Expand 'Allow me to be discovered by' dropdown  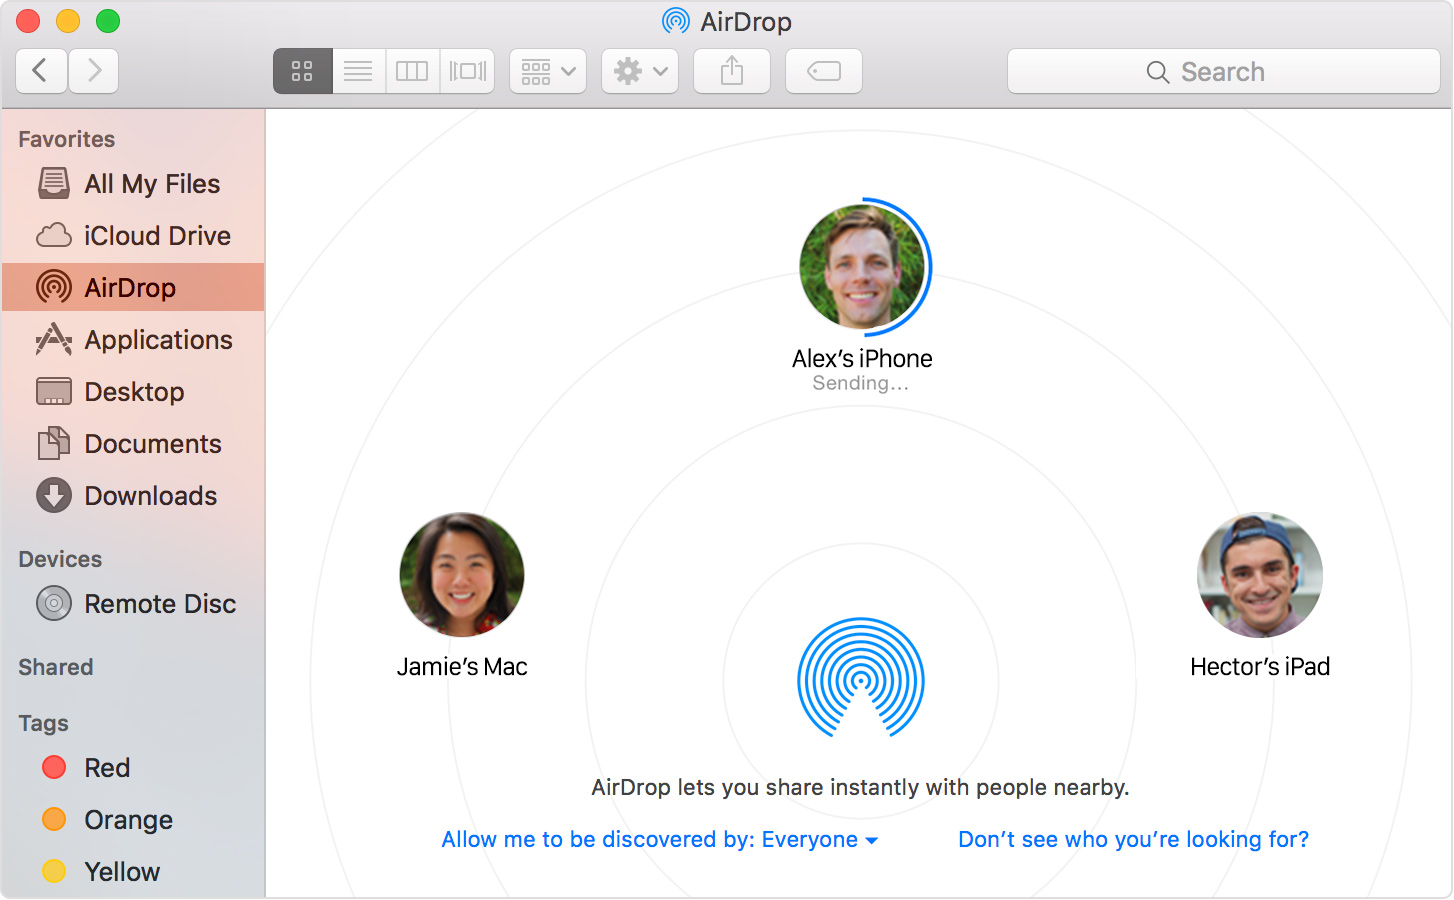(660, 840)
